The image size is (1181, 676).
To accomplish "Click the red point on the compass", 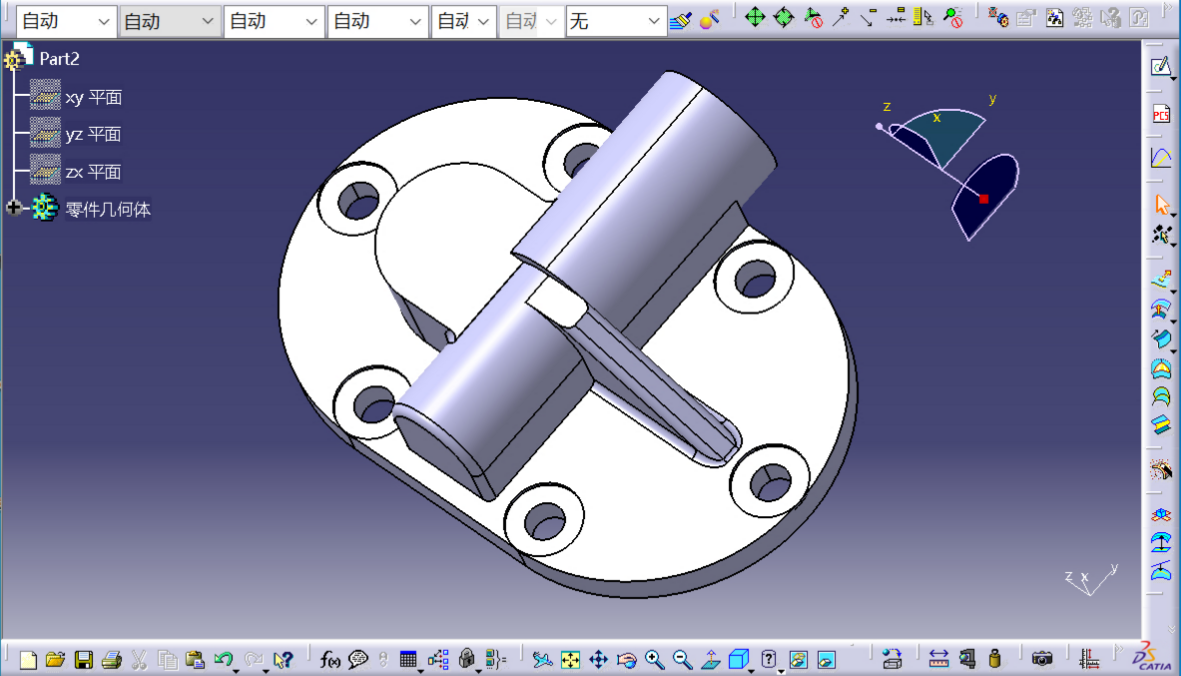I will [x=984, y=199].
